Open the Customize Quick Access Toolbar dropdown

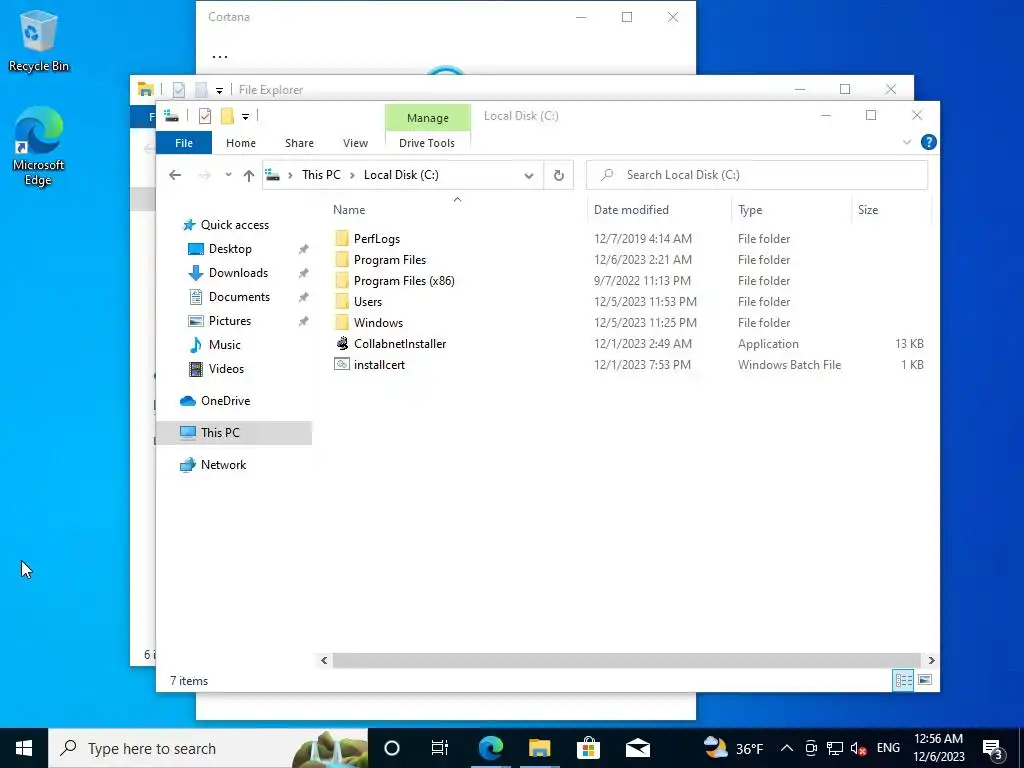(x=246, y=117)
